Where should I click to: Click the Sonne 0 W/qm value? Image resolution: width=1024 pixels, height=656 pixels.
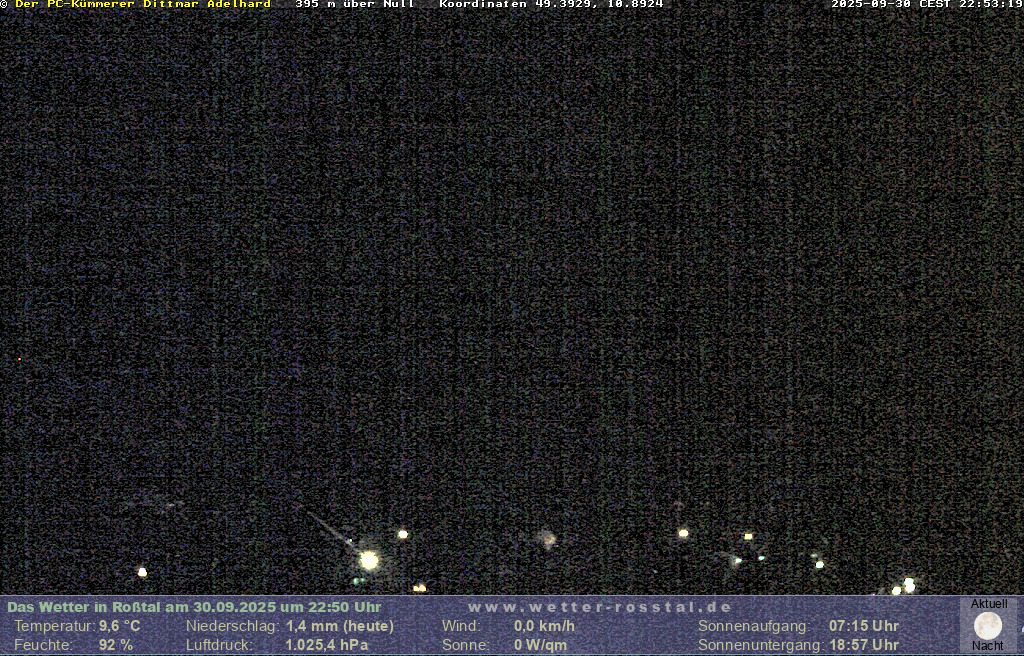click(540, 645)
